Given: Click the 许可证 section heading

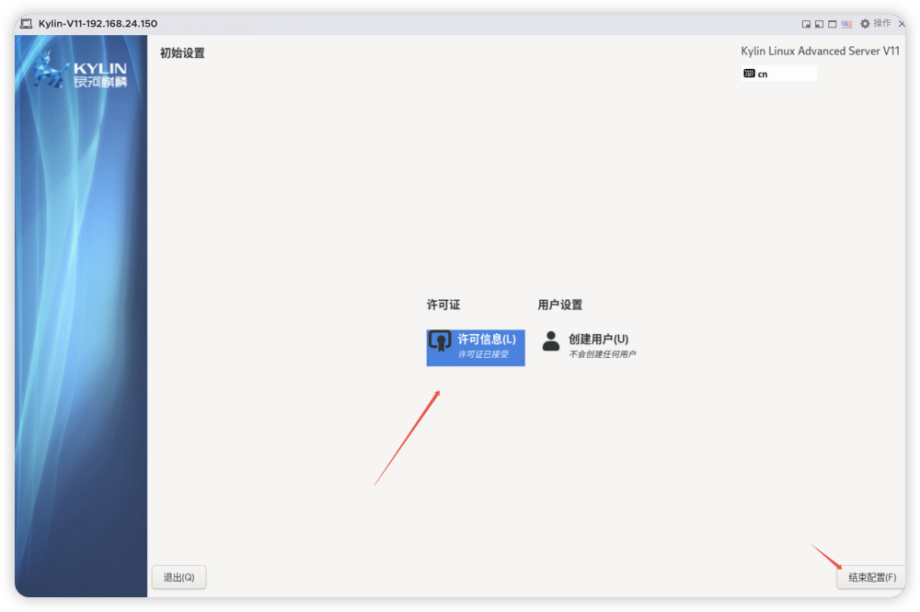Looking at the screenshot, I should (443, 305).
